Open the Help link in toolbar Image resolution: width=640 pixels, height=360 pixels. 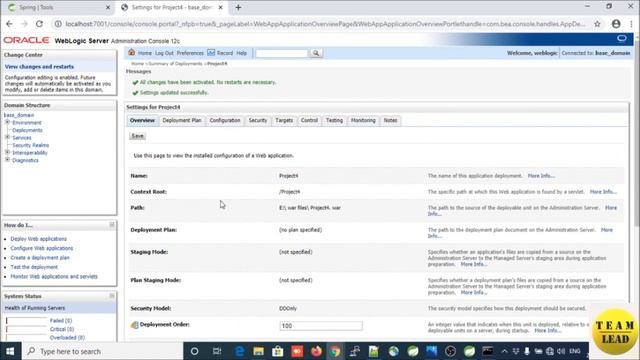point(242,53)
